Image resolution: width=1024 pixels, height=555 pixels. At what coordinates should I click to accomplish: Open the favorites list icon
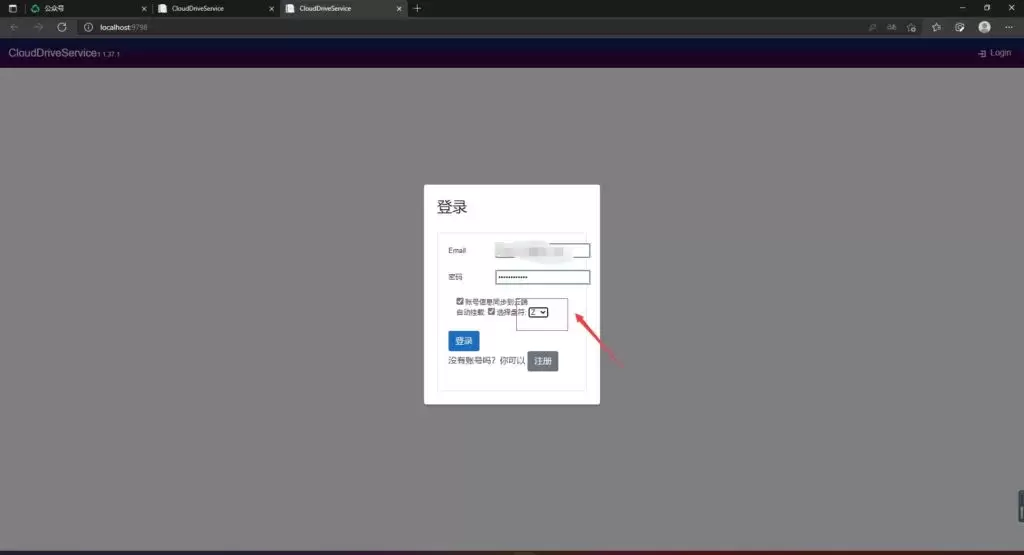(x=936, y=27)
